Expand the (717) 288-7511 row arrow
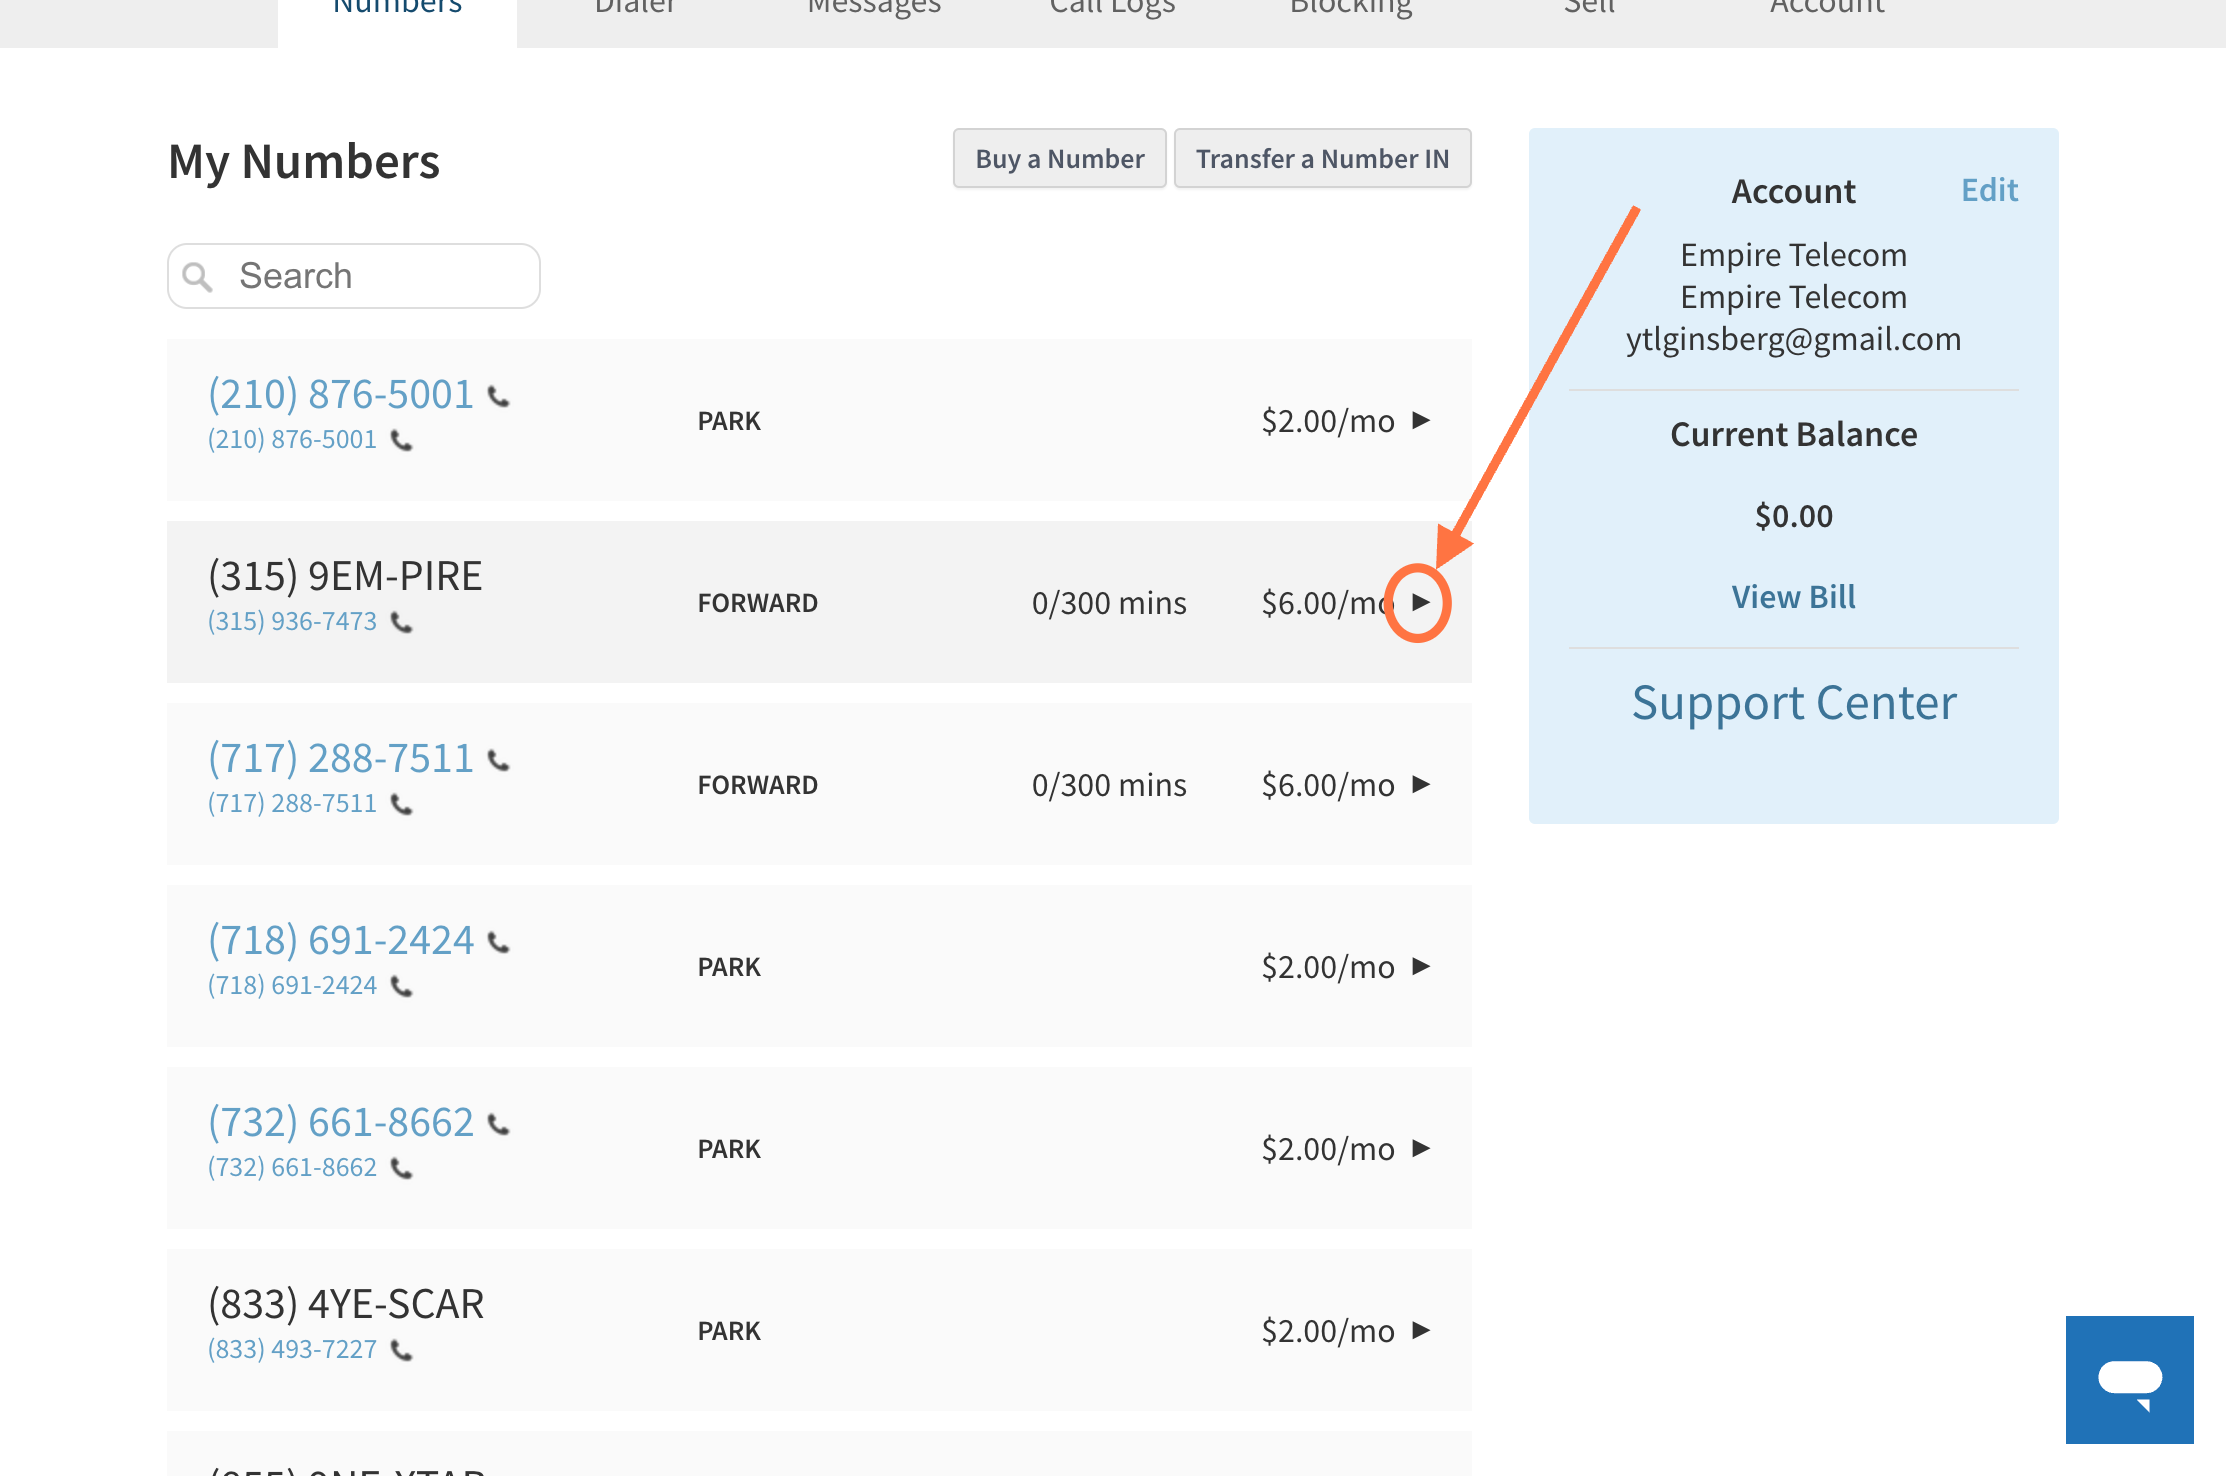The width and height of the screenshot is (2226, 1476). click(x=1420, y=784)
